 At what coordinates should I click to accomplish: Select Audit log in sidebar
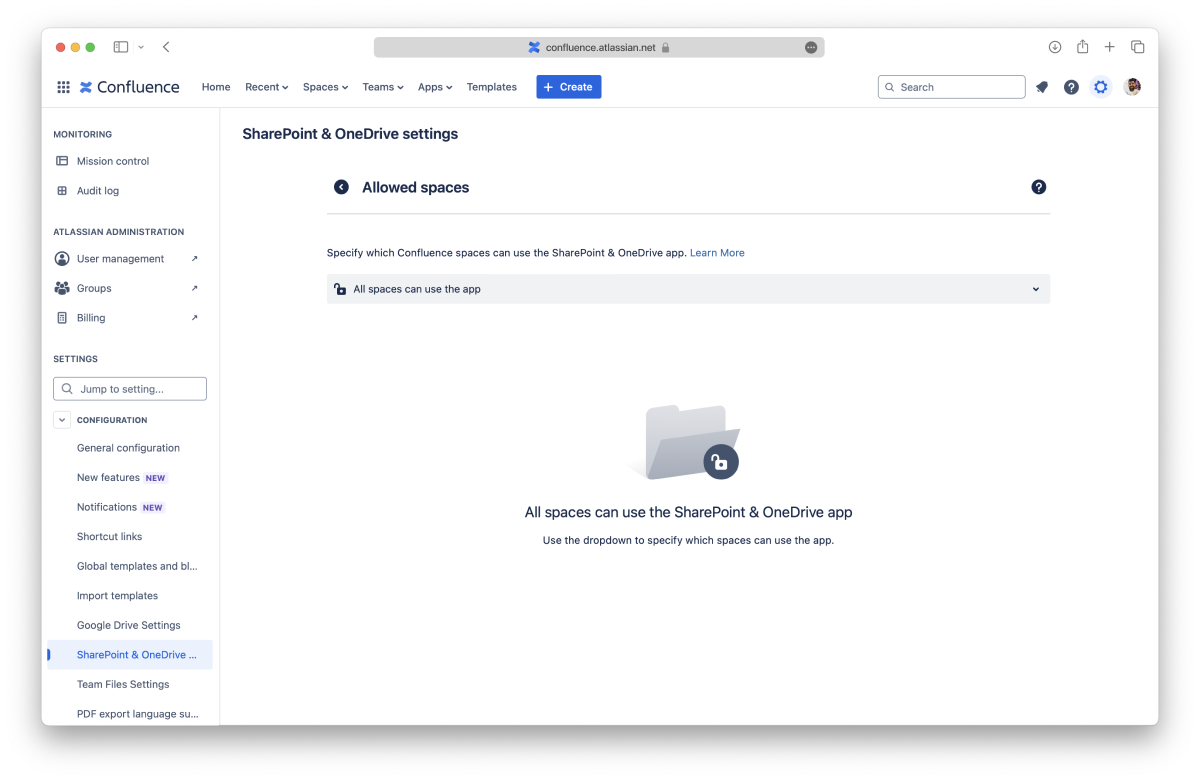pyautogui.click(x=98, y=191)
